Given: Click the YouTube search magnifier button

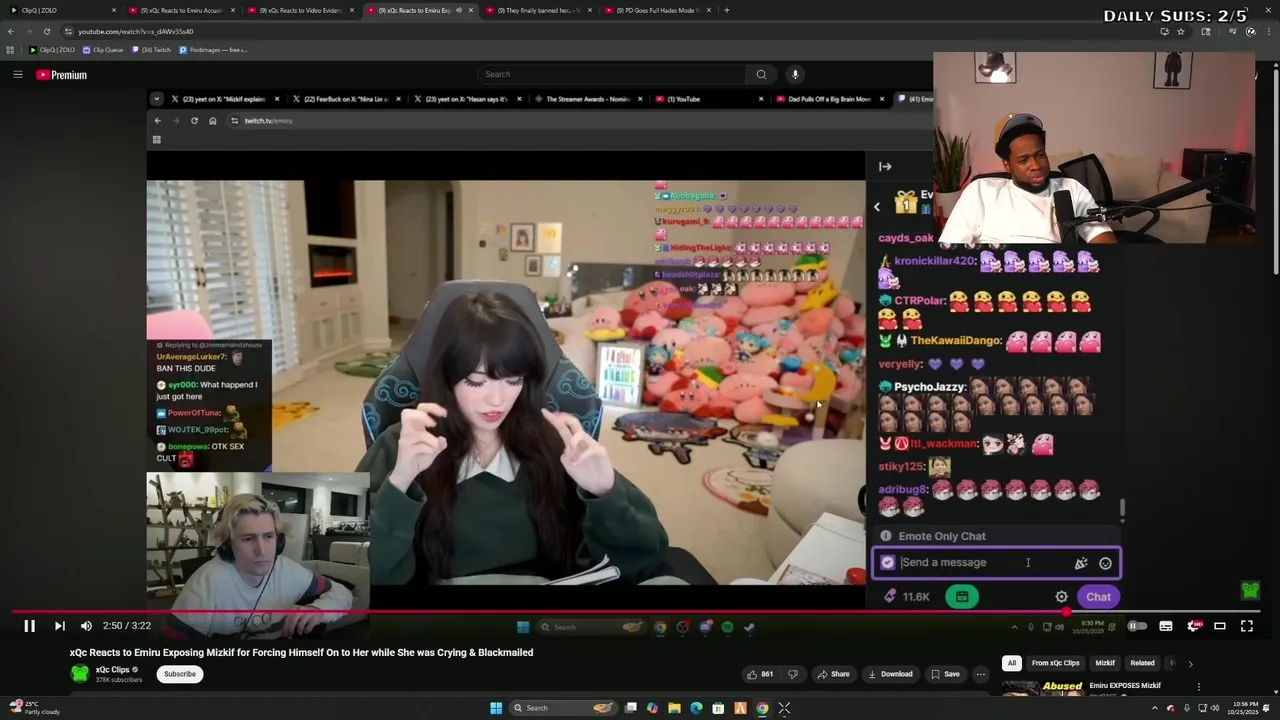Looking at the screenshot, I should pyautogui.click(x=761, y=74).
